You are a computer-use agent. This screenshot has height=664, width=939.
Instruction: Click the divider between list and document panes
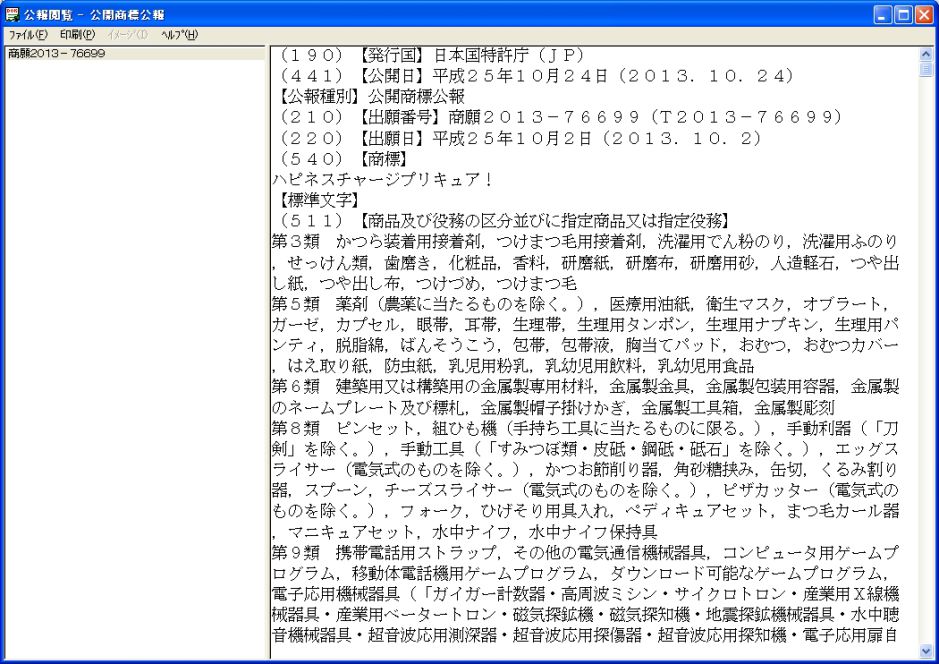click(x=268, y=352)
